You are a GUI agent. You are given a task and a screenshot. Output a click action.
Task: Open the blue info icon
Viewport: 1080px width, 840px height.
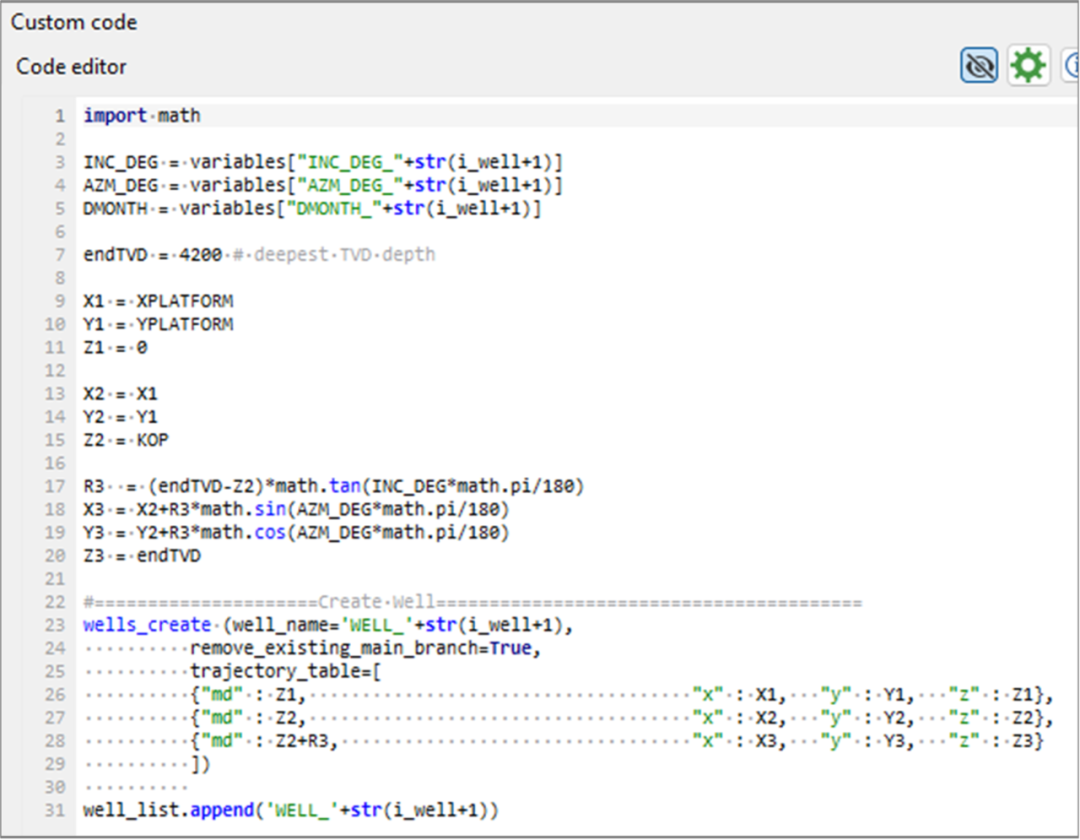pos(1070,67)
